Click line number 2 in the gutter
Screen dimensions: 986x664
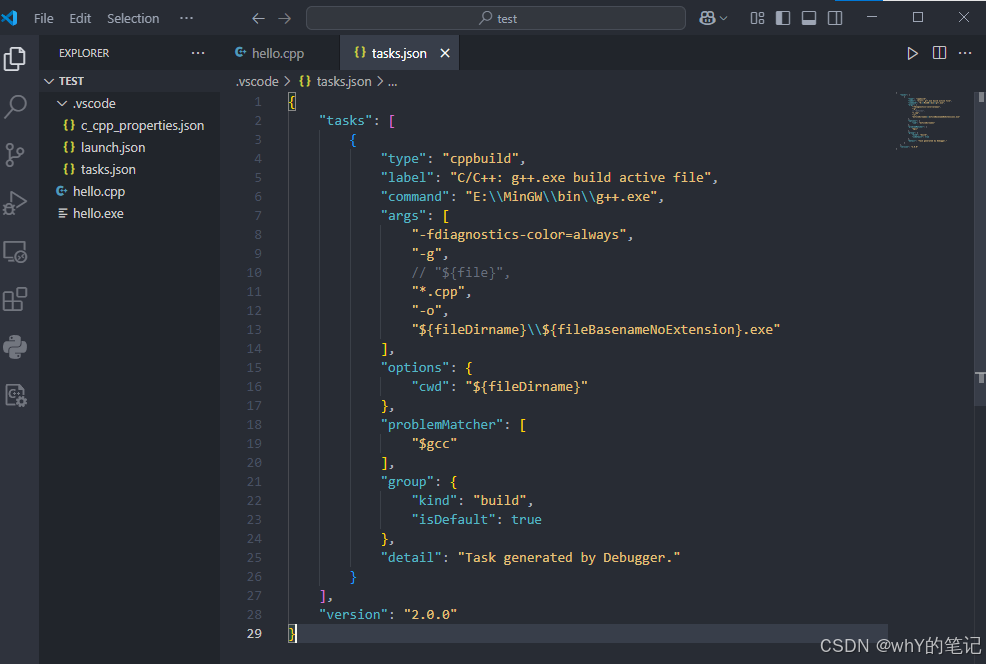click(258, 121)
